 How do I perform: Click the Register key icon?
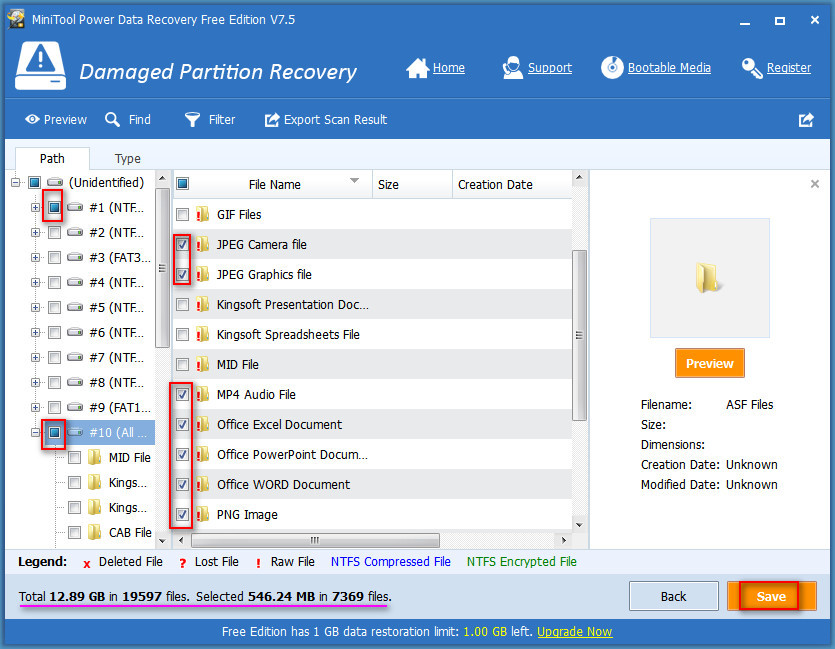752,68
